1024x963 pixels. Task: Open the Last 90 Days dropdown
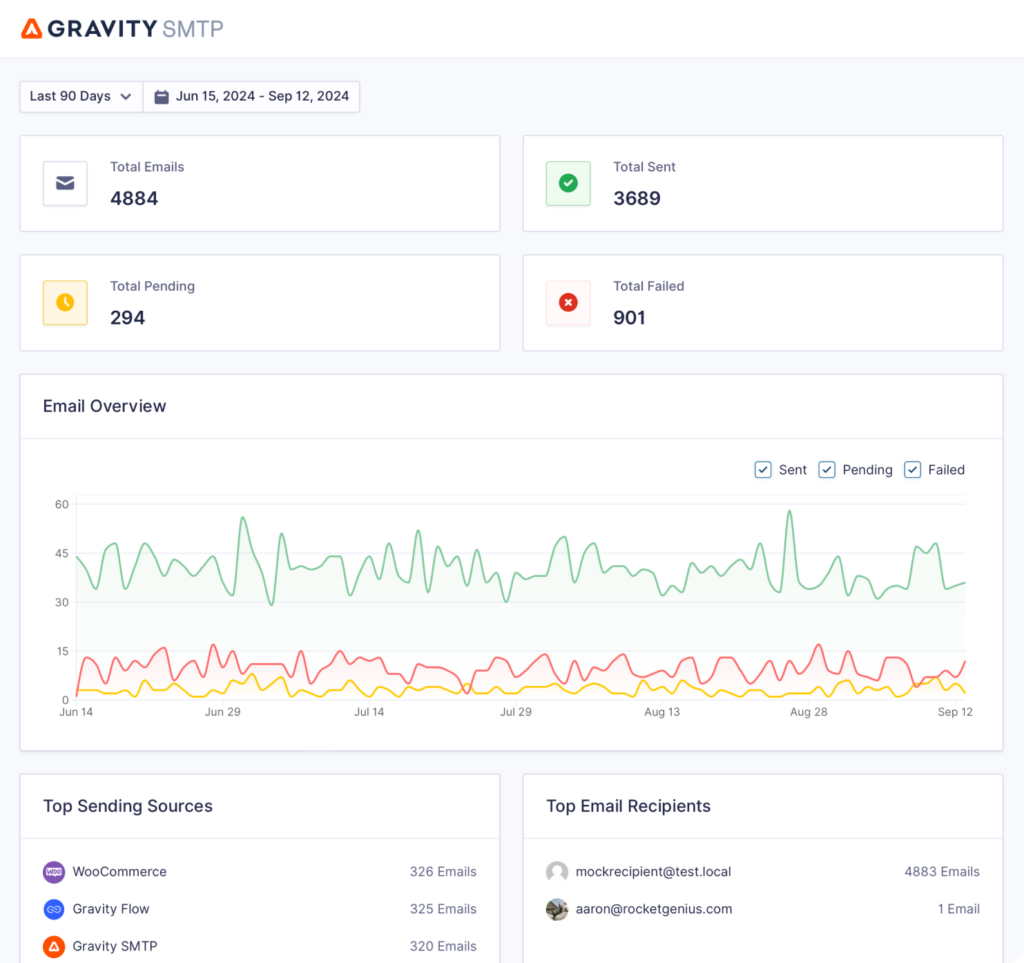(x=80, y=96)
